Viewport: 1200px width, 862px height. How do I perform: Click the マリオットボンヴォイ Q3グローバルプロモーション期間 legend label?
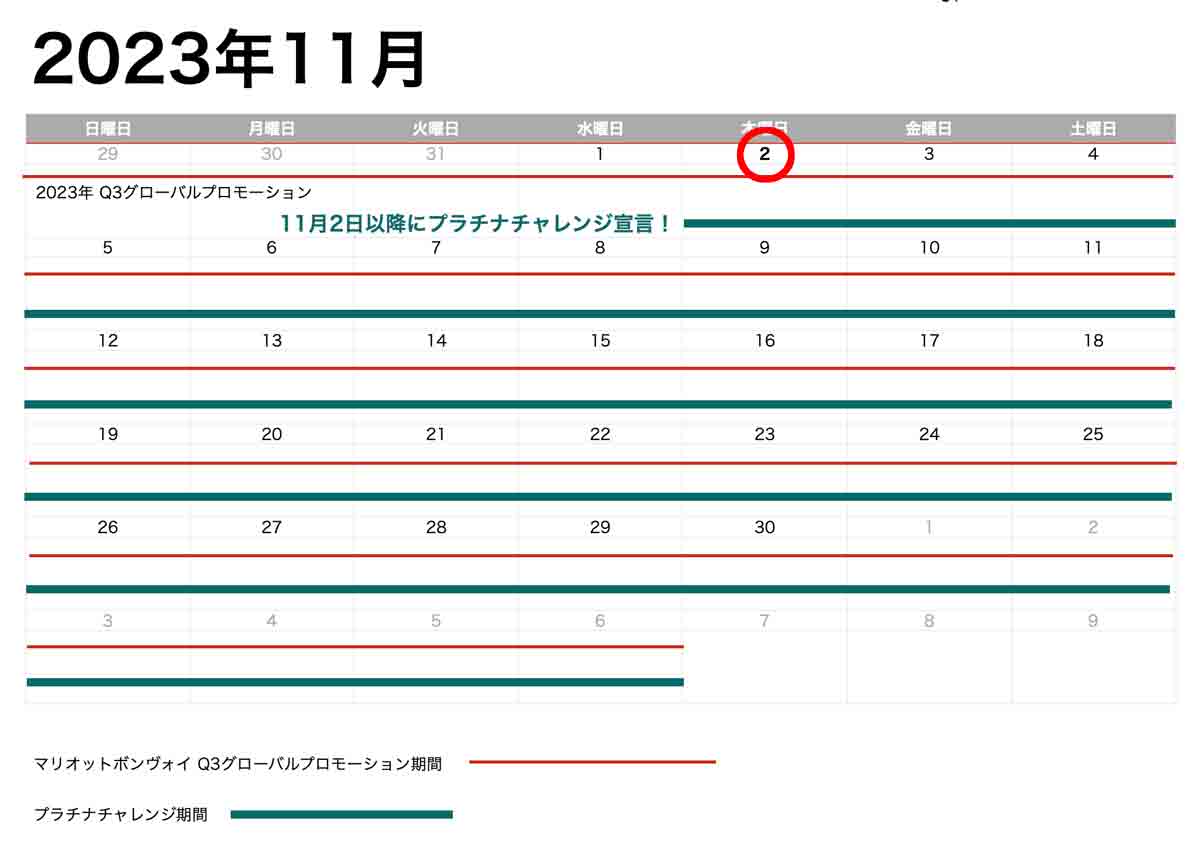pos(238,764)
